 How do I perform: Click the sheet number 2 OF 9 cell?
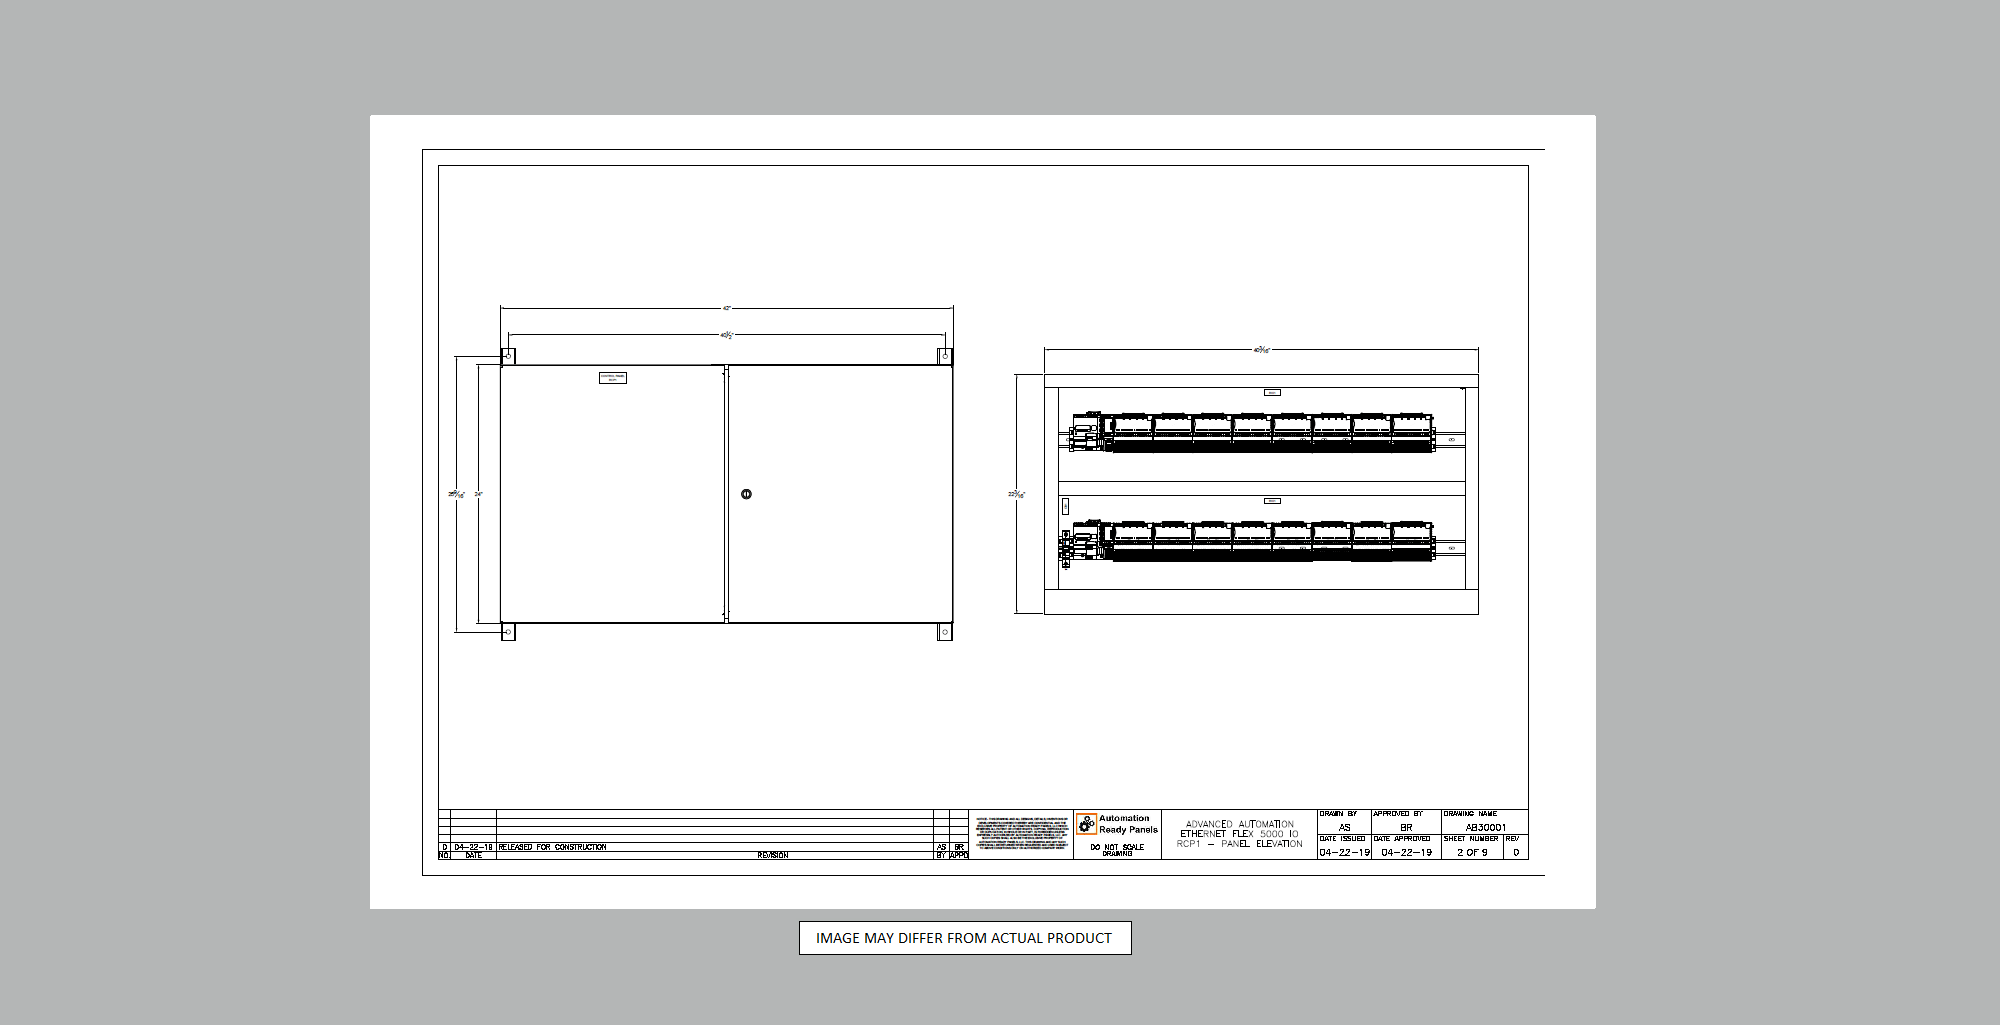(1471, 853)
